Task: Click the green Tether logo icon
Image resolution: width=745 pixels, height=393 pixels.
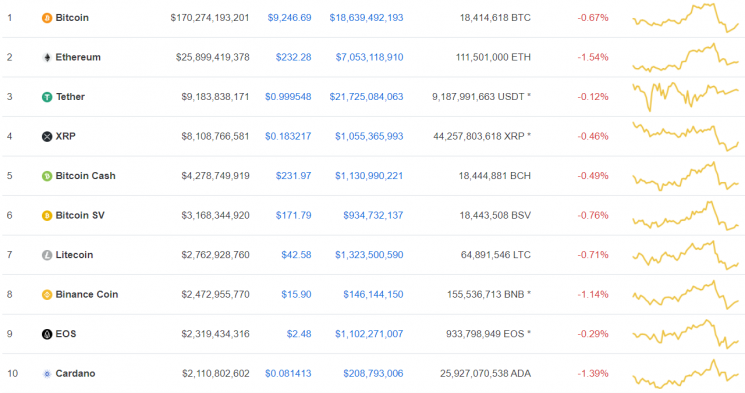Action: coord(47,97)
